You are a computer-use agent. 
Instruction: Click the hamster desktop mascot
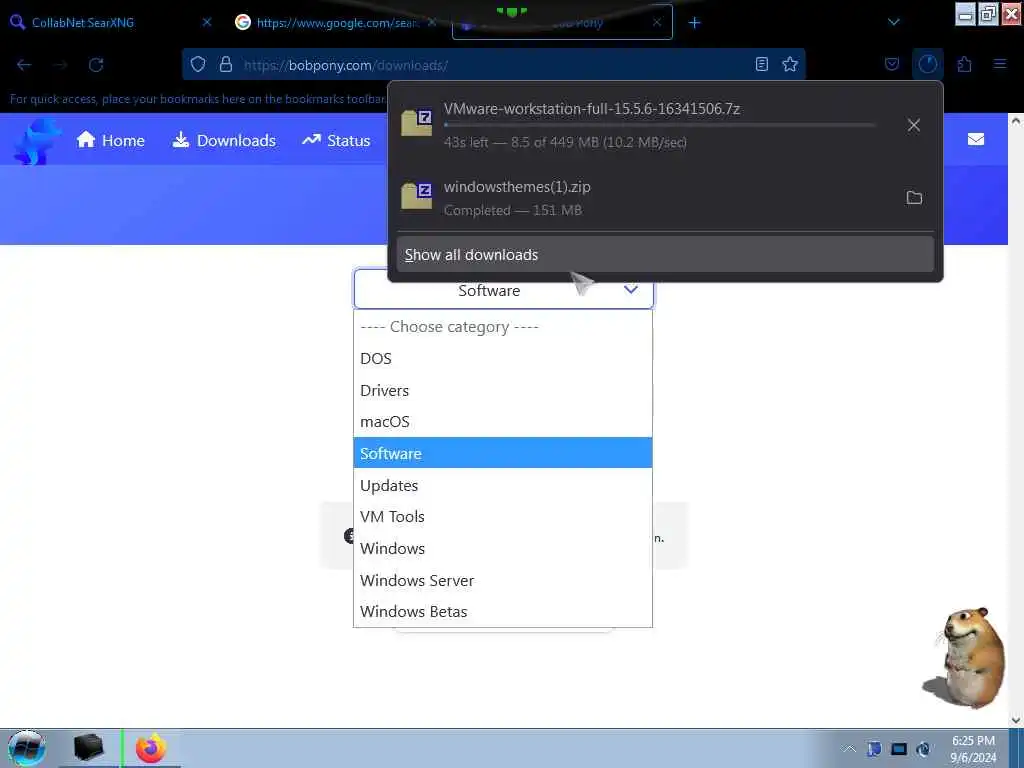[x=966, y=658]
